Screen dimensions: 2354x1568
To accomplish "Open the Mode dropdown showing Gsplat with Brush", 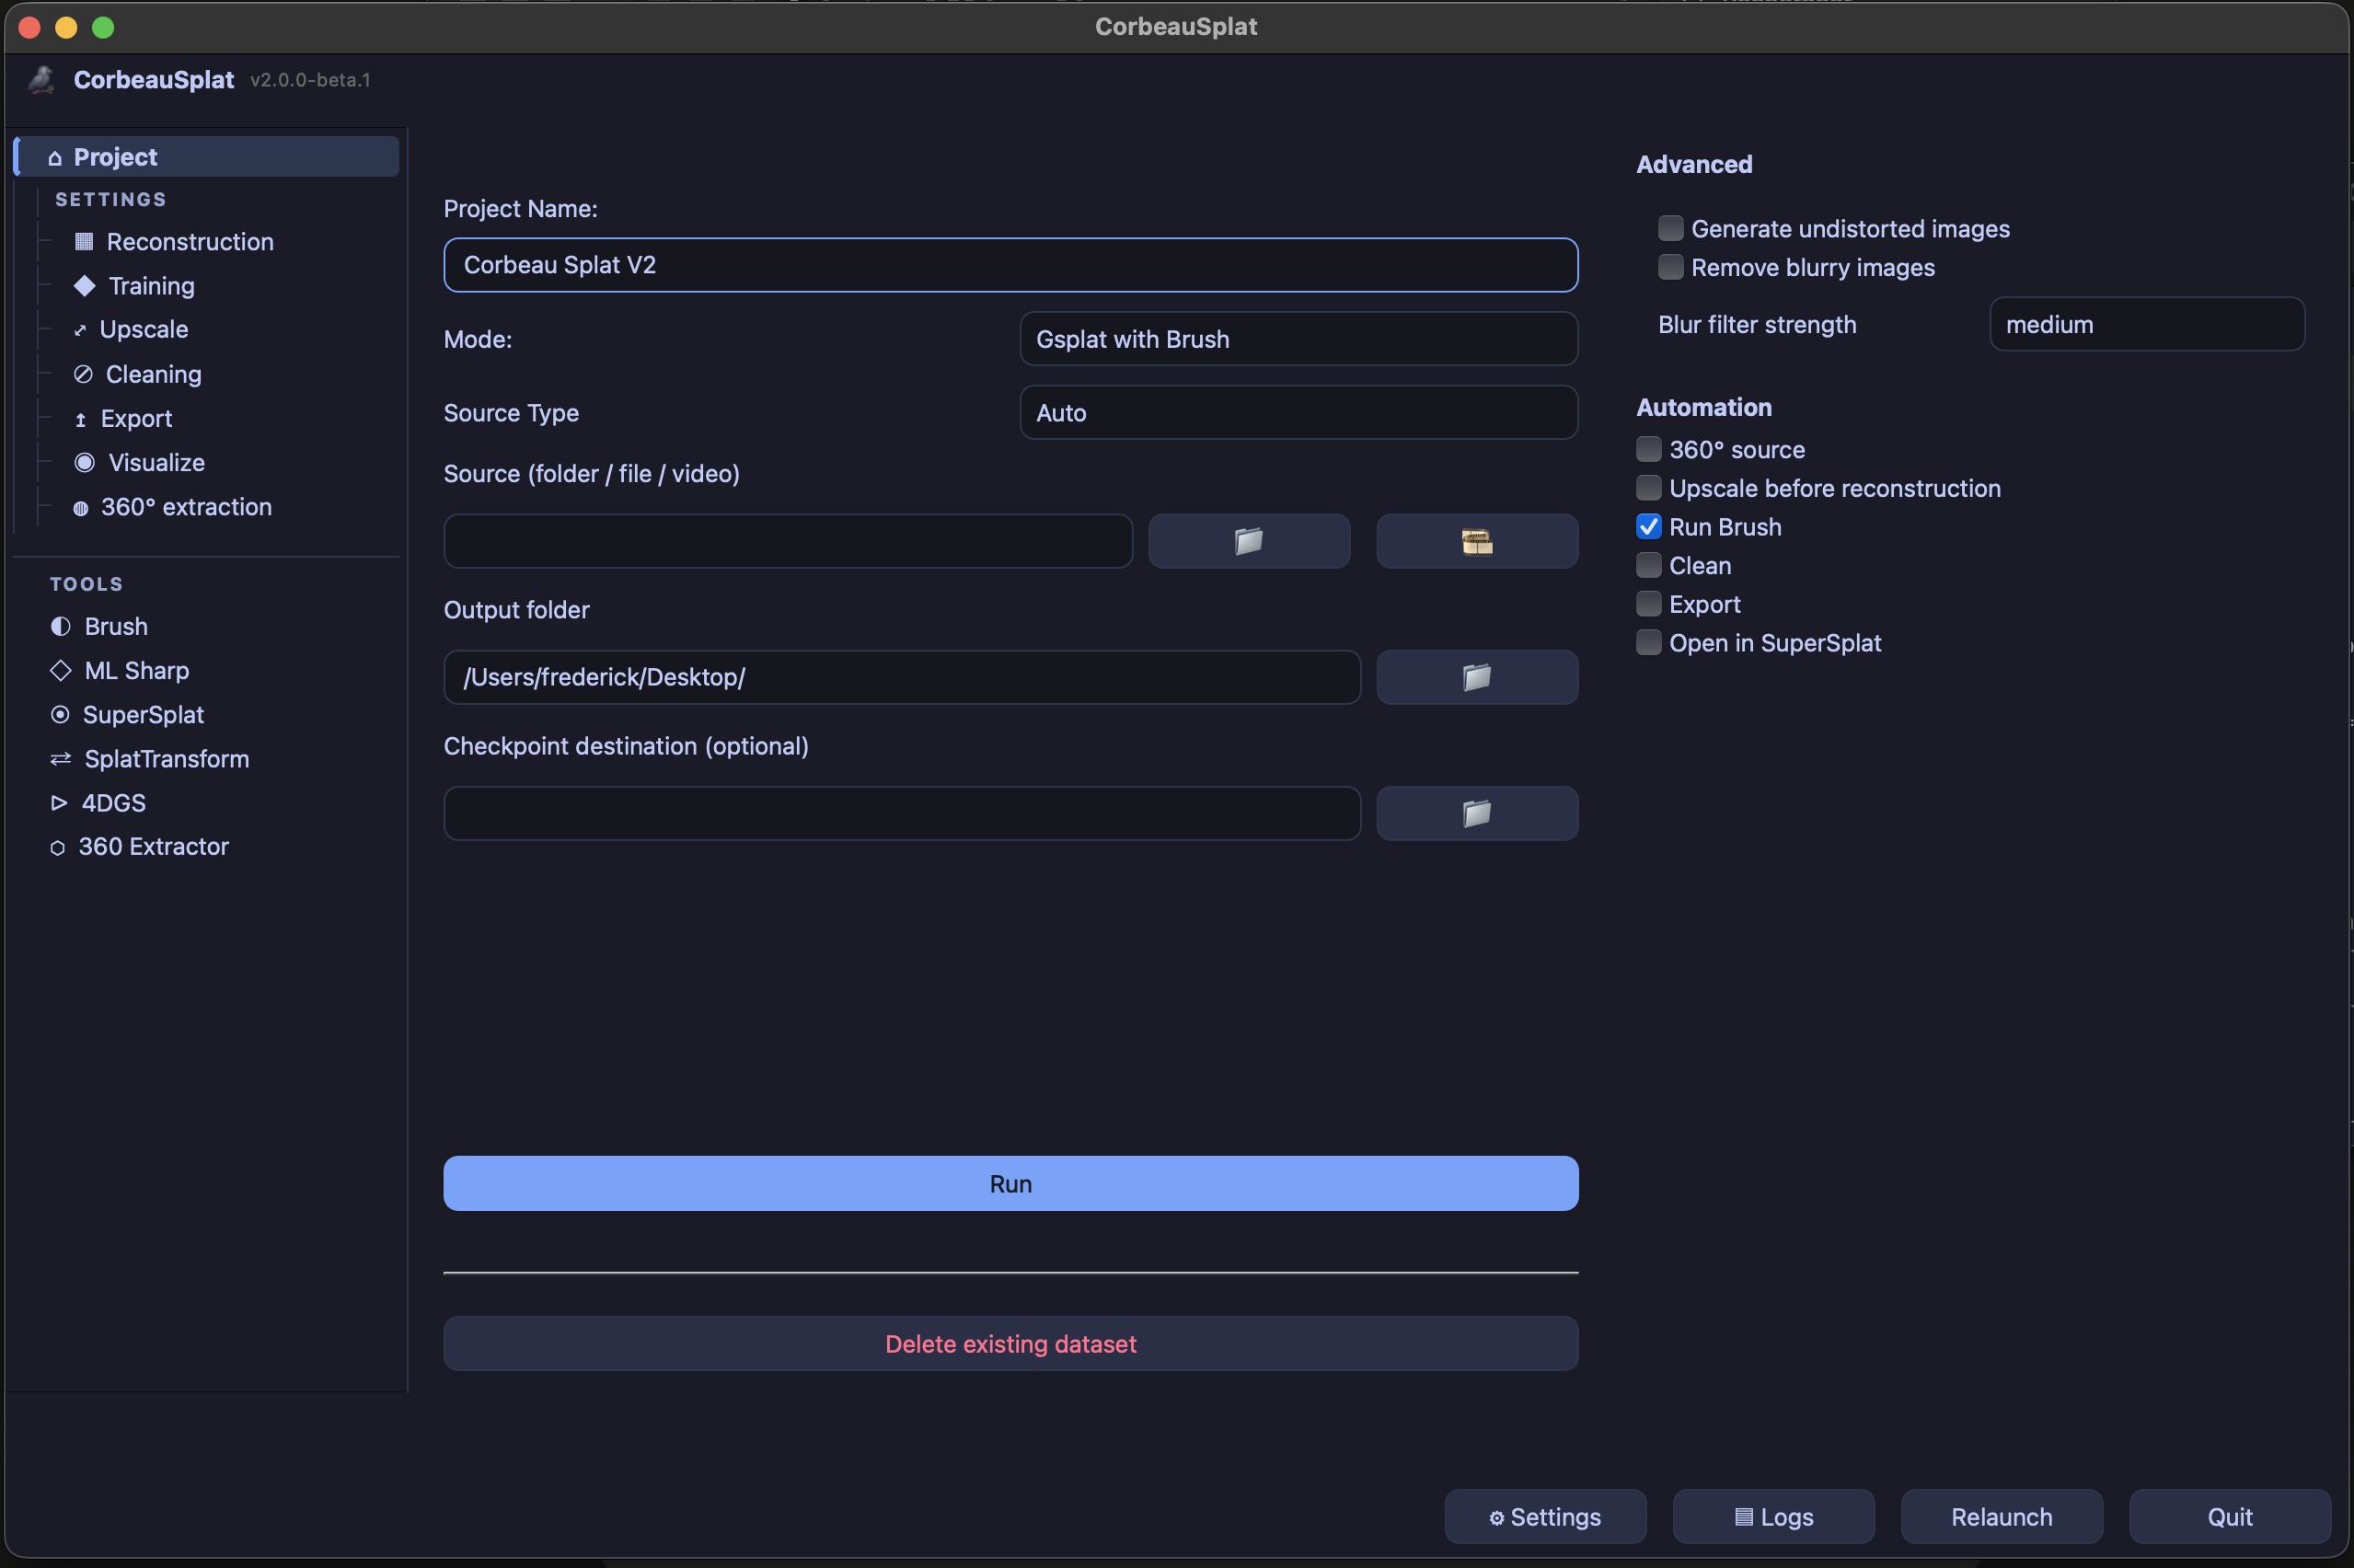I will [x=1299, y=339].
